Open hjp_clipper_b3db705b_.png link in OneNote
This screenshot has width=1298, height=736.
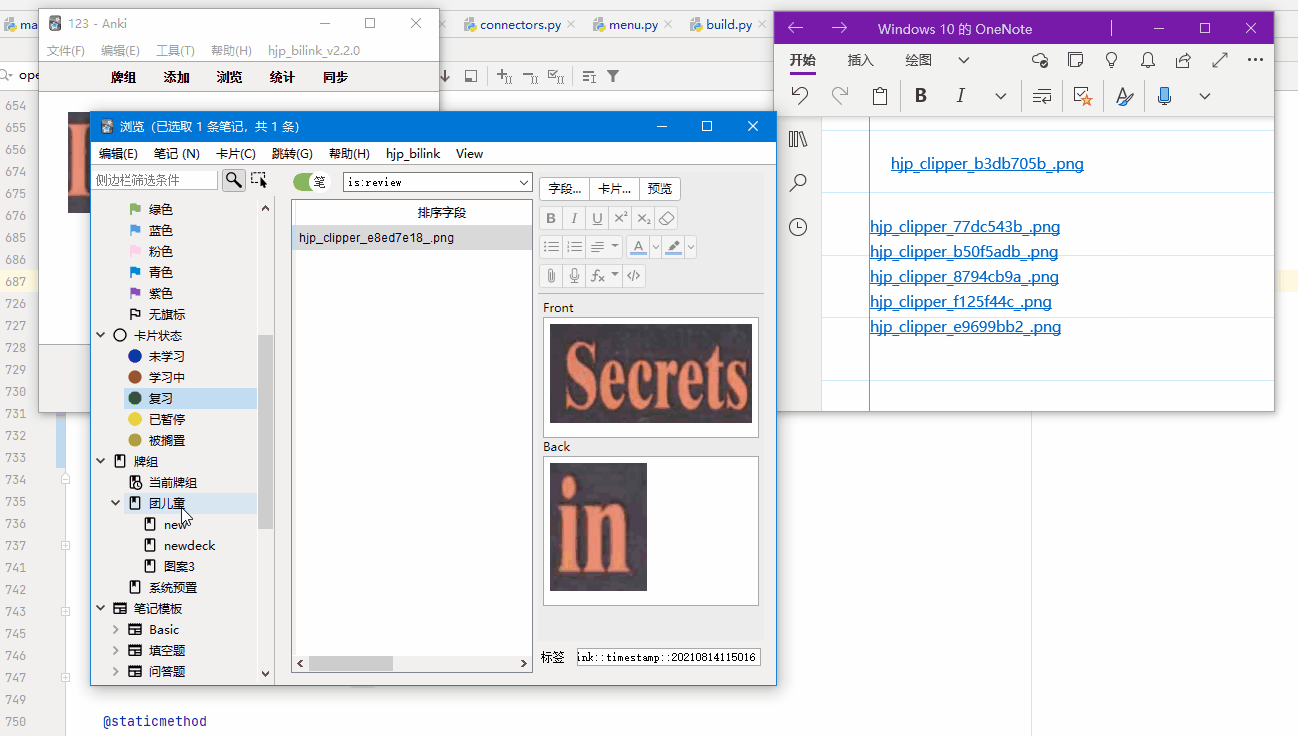coord(987,163)
